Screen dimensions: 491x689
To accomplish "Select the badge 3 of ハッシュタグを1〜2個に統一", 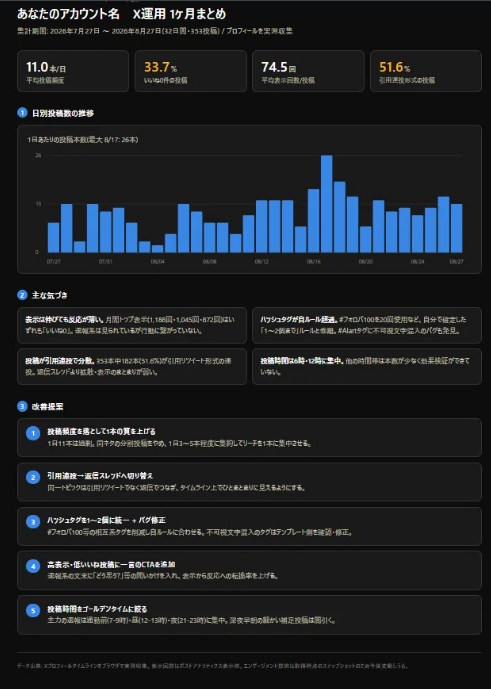I will tap(33, 522).
